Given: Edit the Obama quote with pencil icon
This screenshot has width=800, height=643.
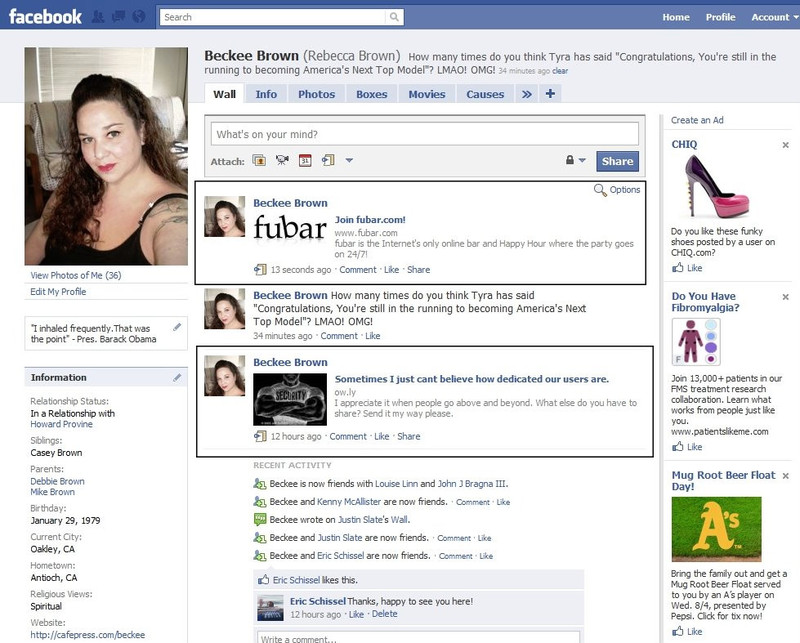Looking at the screenshot, I should point(177,327).
